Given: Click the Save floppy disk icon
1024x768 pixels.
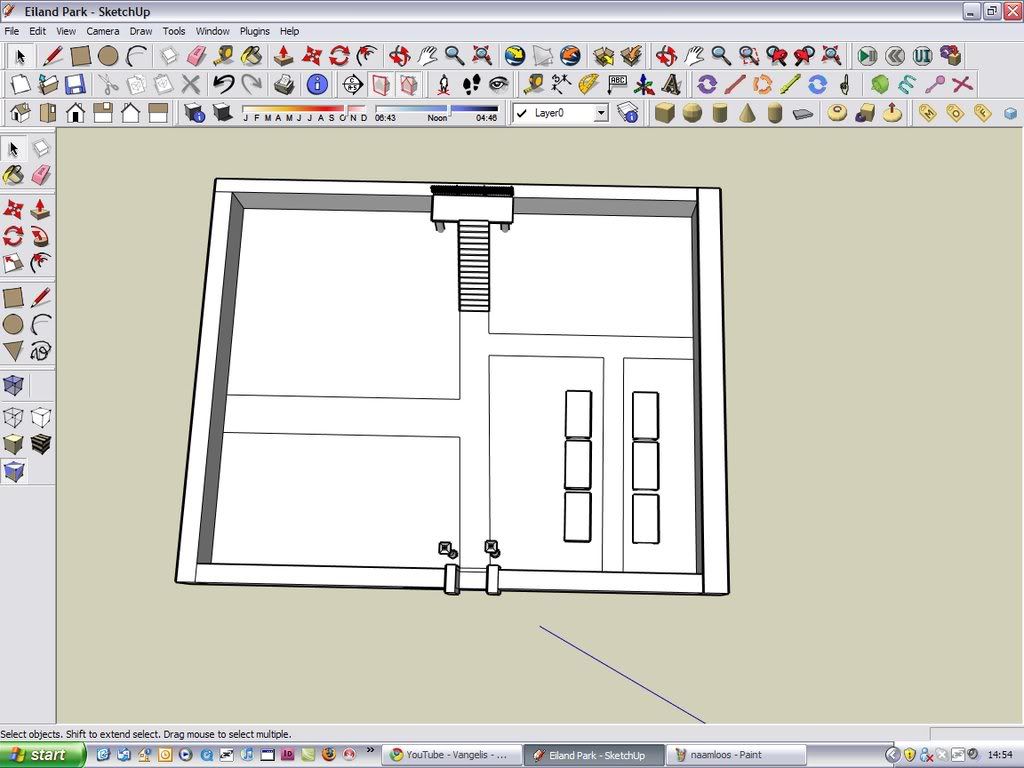Looking at the screenshot, I should point(75,84).
